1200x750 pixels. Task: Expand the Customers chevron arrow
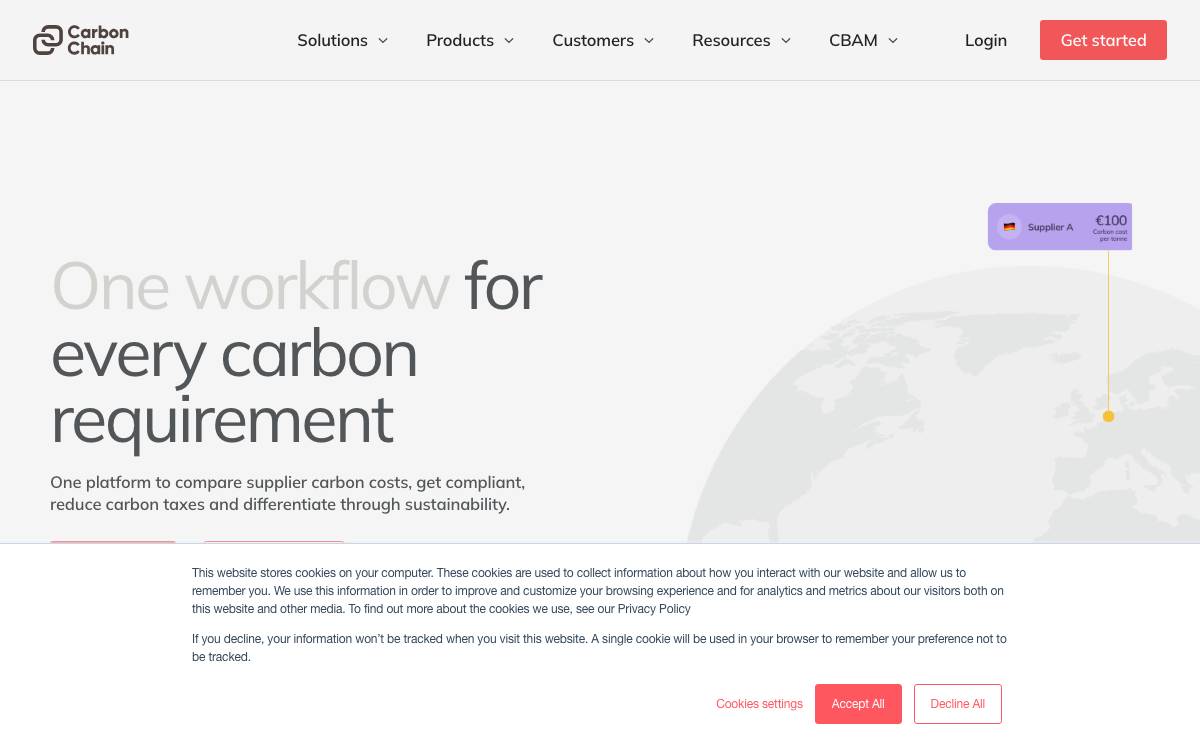648,41
